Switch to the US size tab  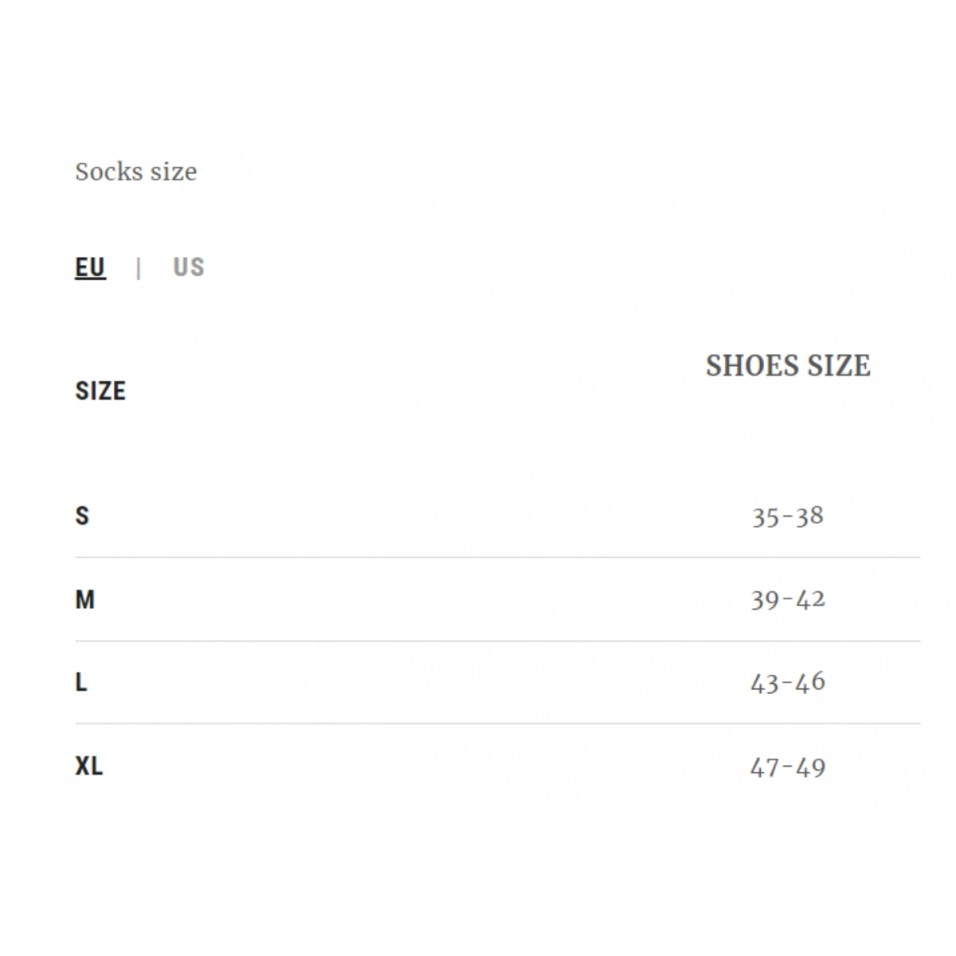(x=188, y=267)
